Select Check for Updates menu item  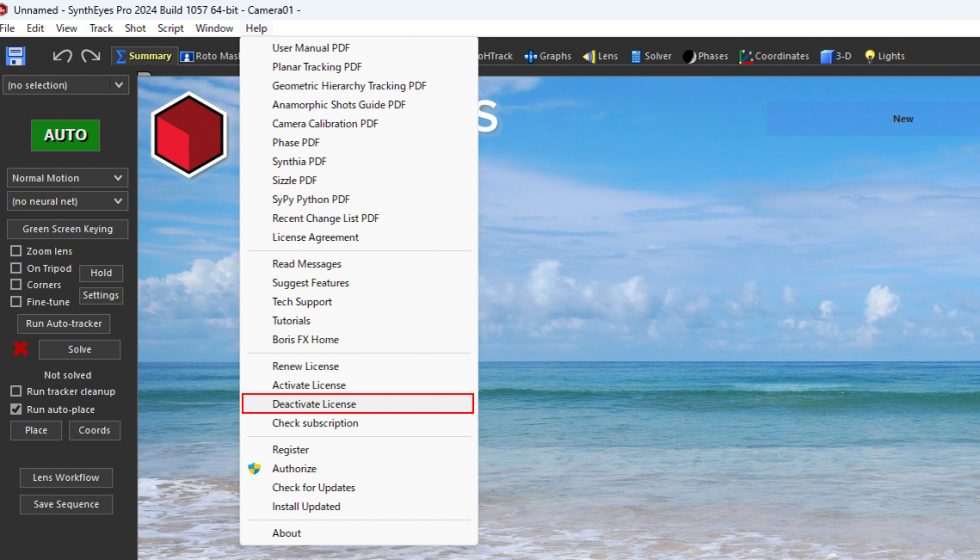point(358,488)
